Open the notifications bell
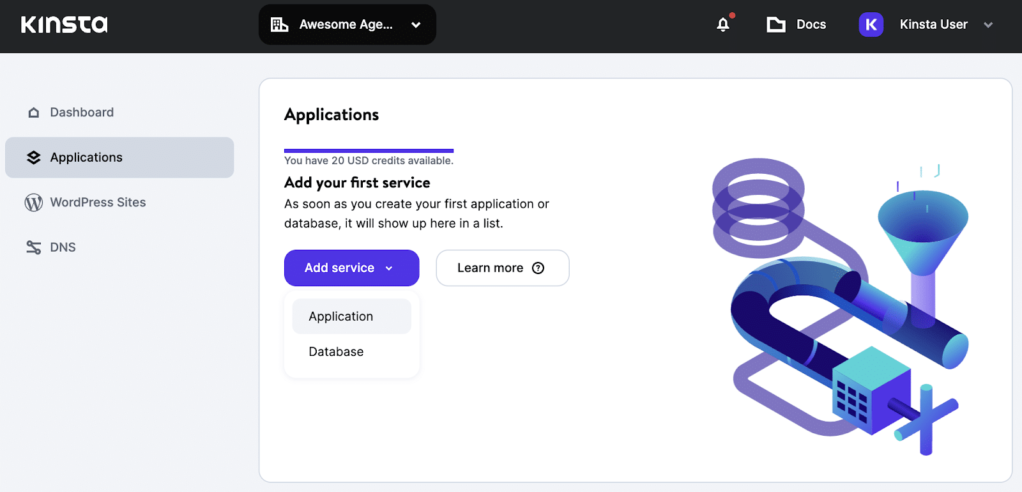The image size is (1022, 492). (x=723, y=25)
